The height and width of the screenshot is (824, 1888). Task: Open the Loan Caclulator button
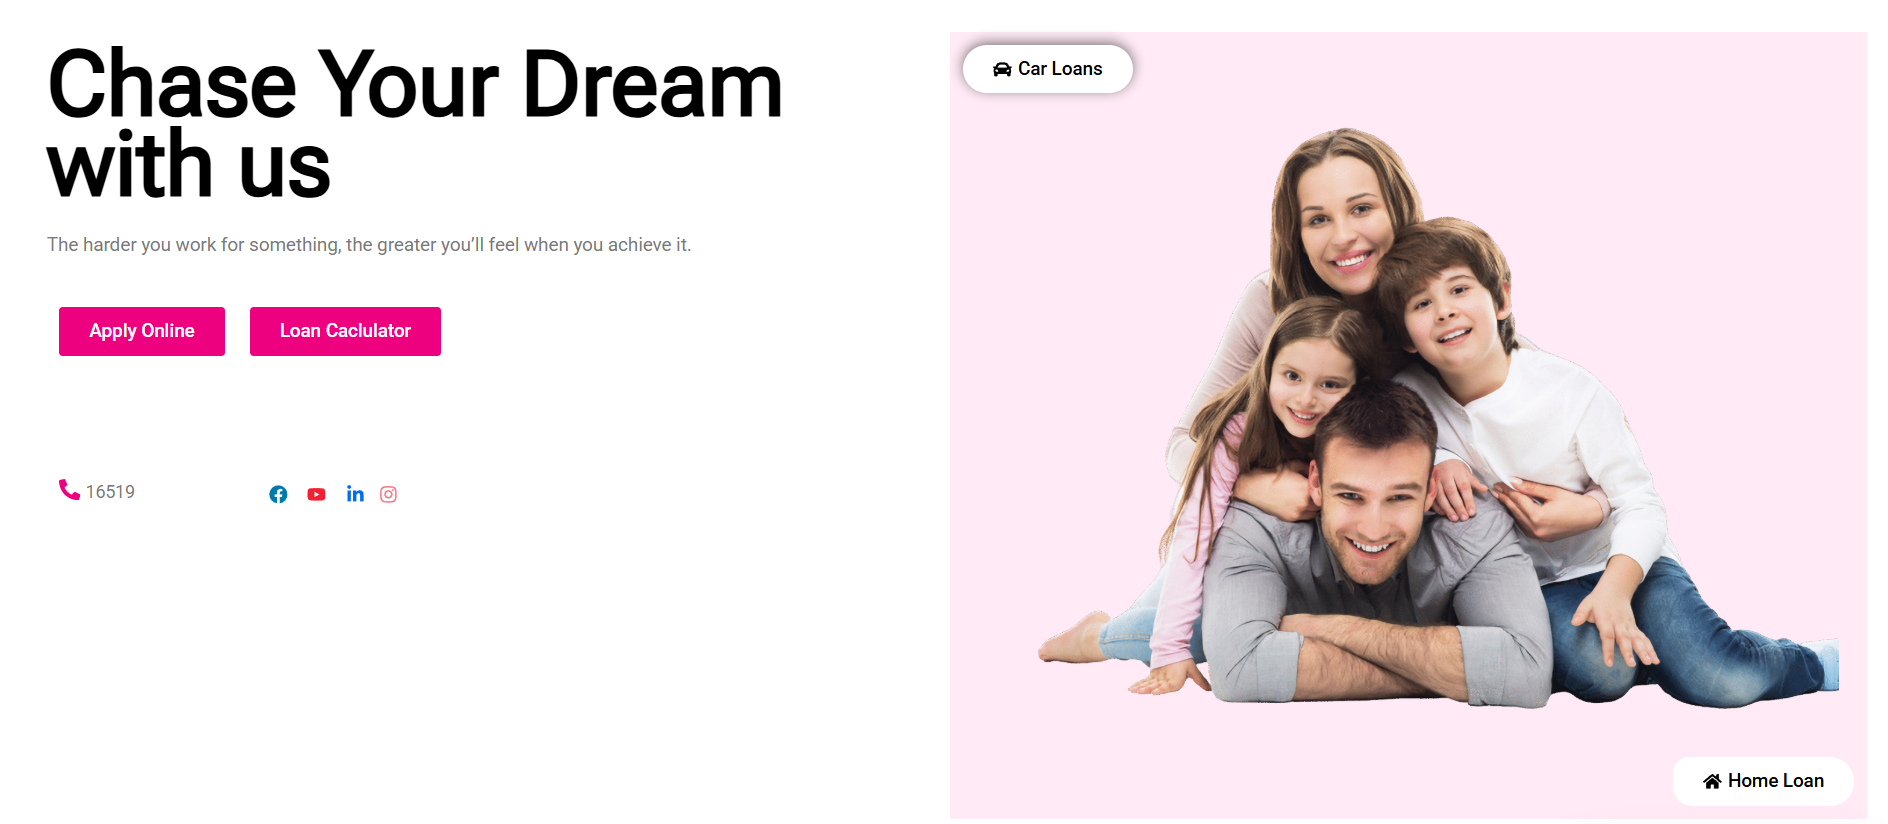(345, 331)
